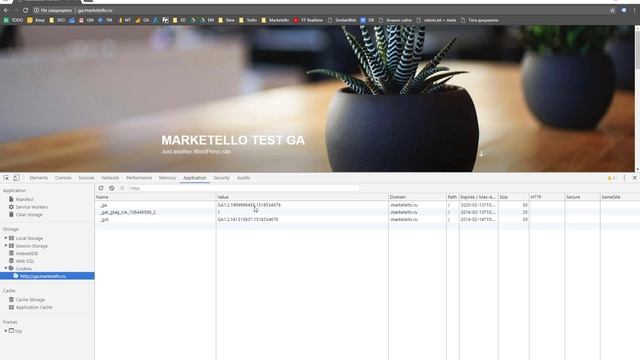Open Cache Storage in the sidebar
This screenshot has width=640, height=360.
coord(30,300)
